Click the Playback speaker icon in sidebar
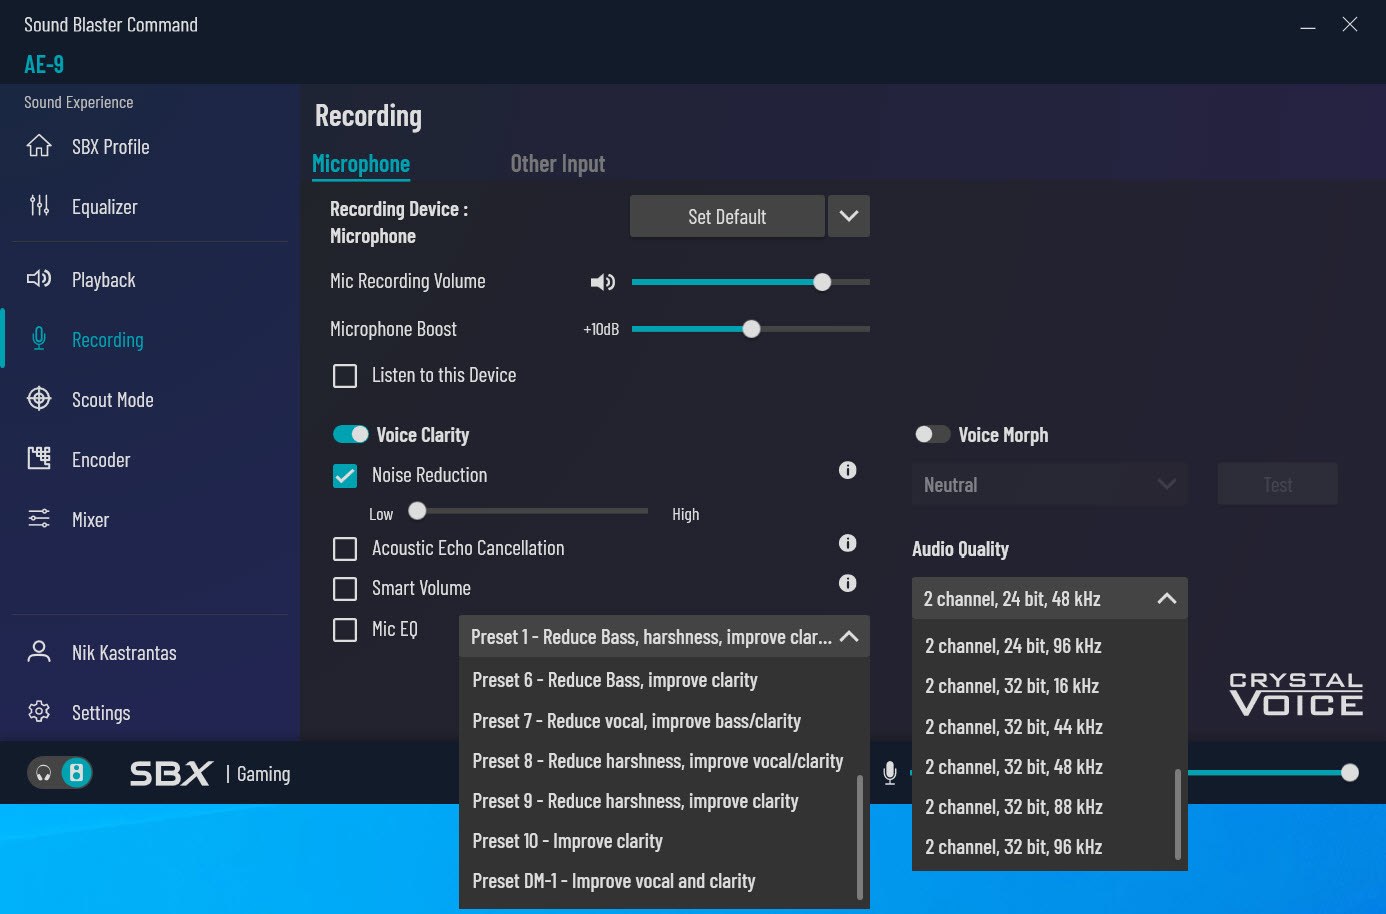Image resolution: width=1386 pixels, height=914 pixels. [x=39, y=279]
